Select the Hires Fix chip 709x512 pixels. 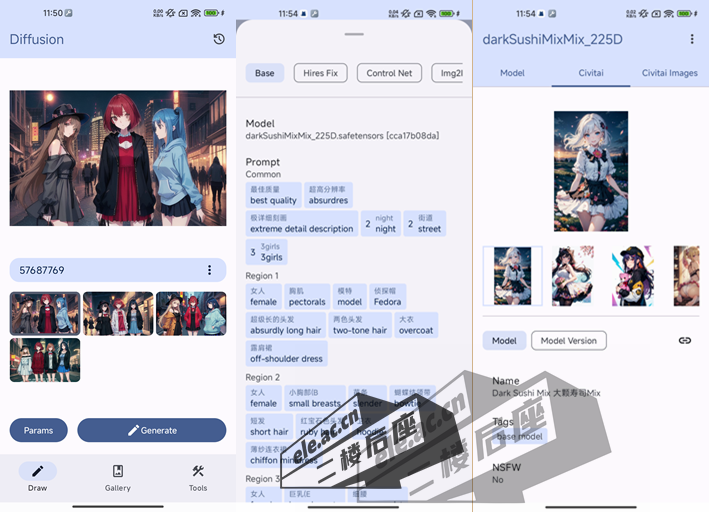coord(321,73)
